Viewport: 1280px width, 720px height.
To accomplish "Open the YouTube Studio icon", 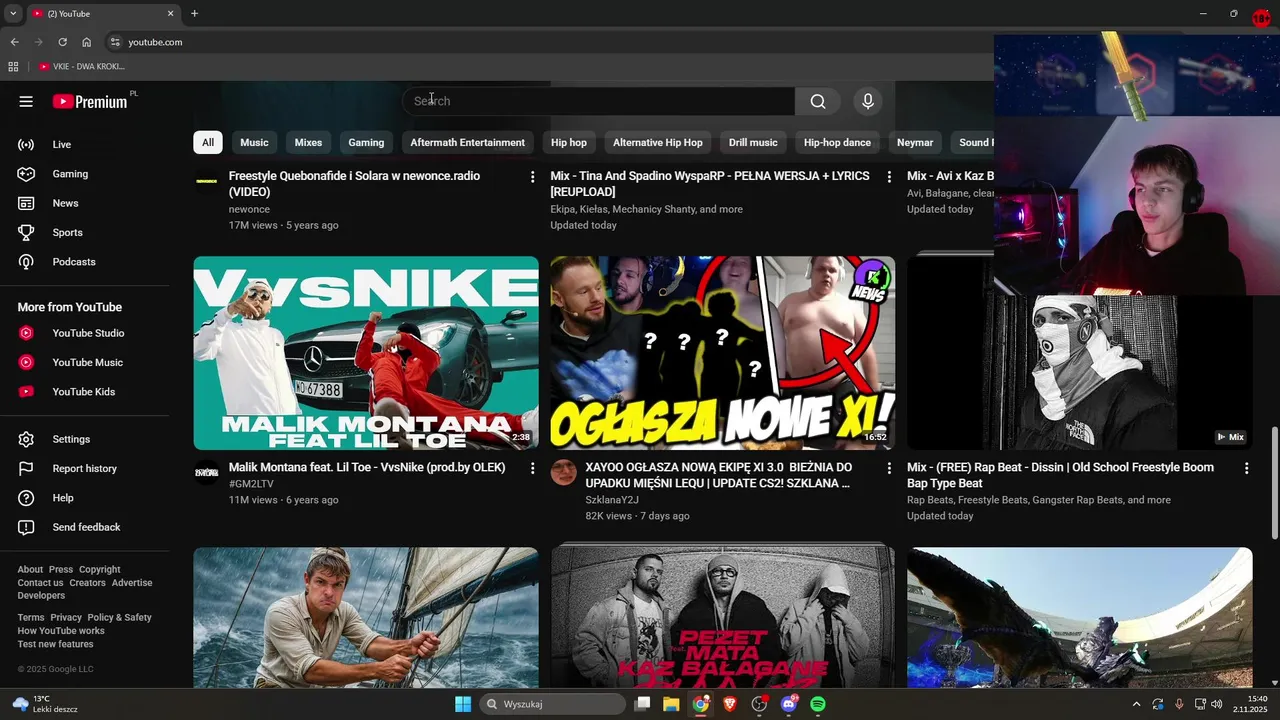I will point(26,333).
